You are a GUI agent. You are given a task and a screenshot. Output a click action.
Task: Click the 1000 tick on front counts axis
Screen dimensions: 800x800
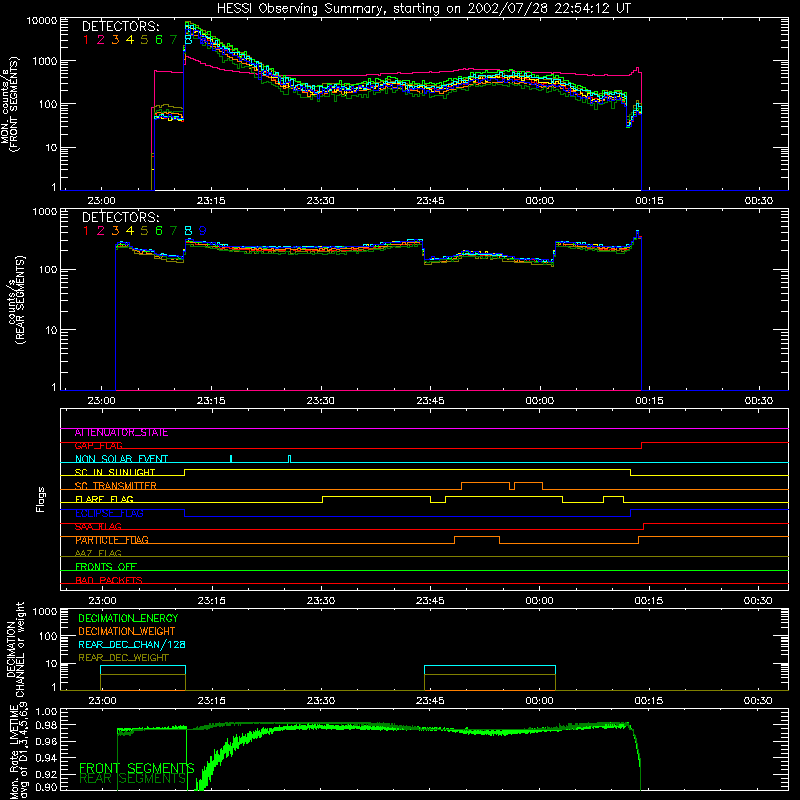[45, 61]
